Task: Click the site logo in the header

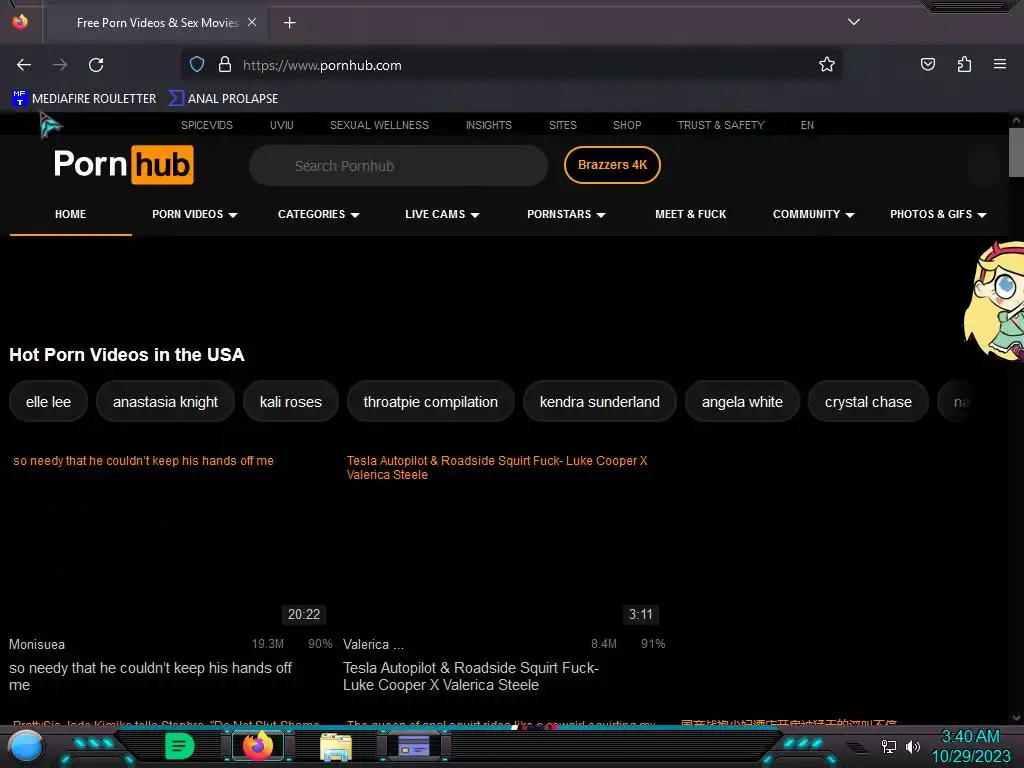Action: (x=123, y=165)
